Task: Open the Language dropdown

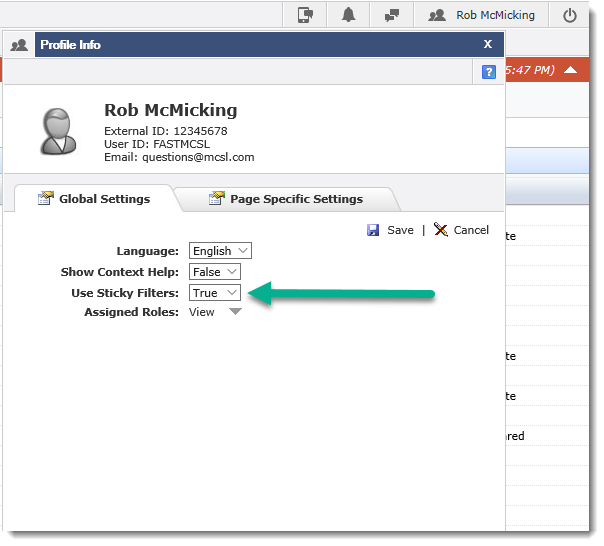Action: [x=220, y=251]
